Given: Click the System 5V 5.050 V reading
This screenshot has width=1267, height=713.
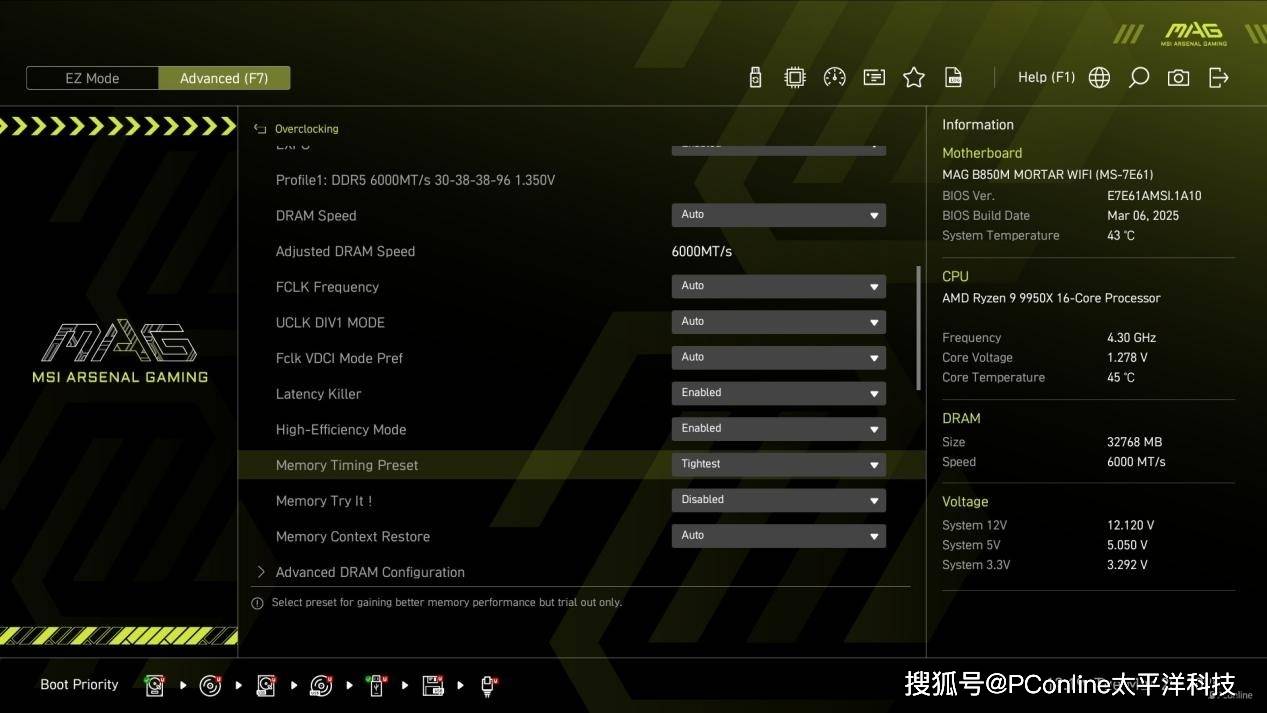Looking at the screenshot, I should [1127, 545].
